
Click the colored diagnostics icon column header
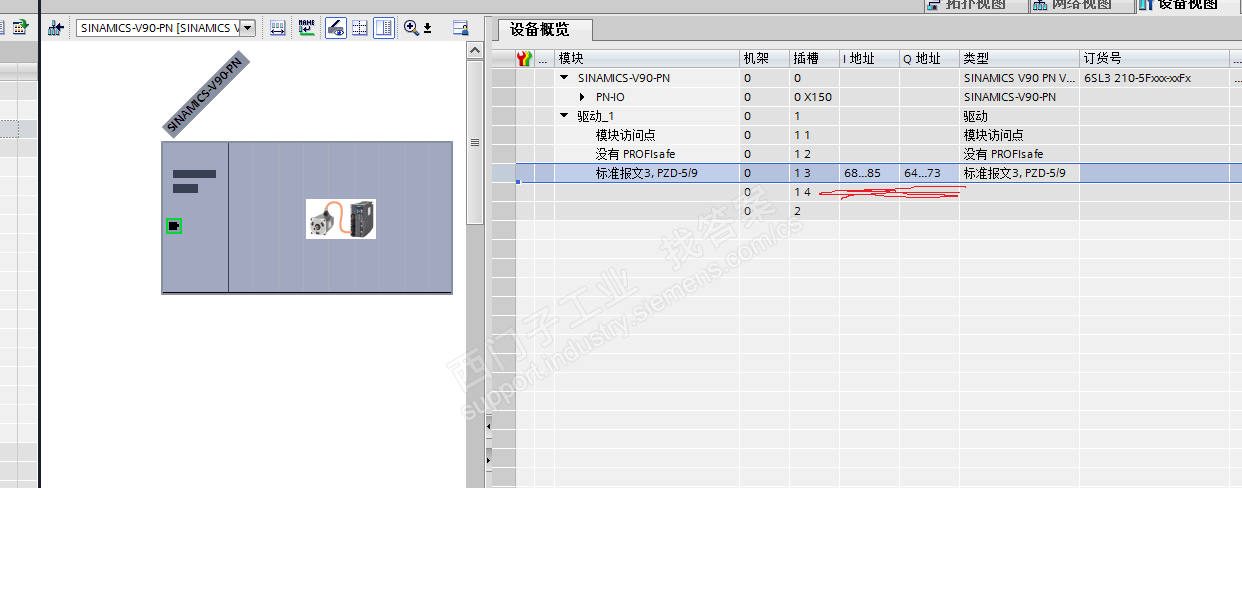525,59
